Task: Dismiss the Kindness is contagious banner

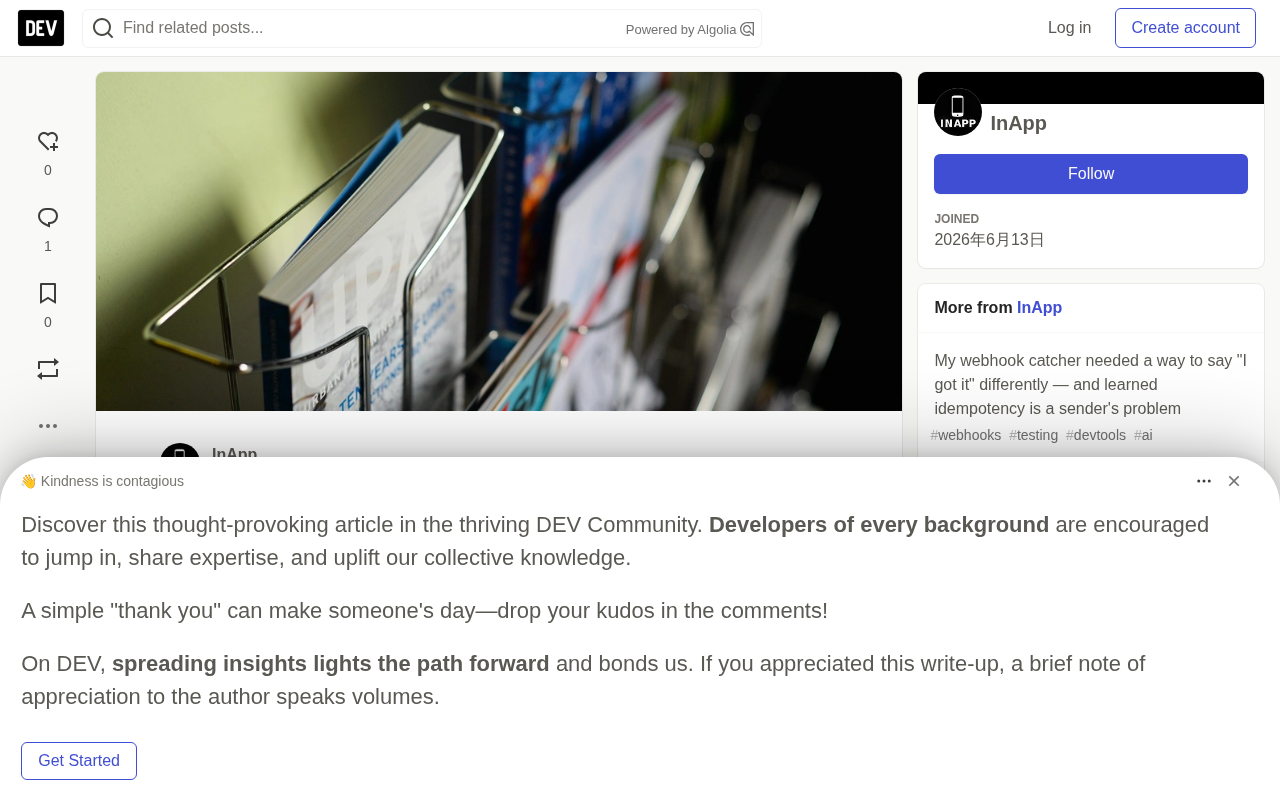Action: pyautogui.click(x=1234, y=481)
